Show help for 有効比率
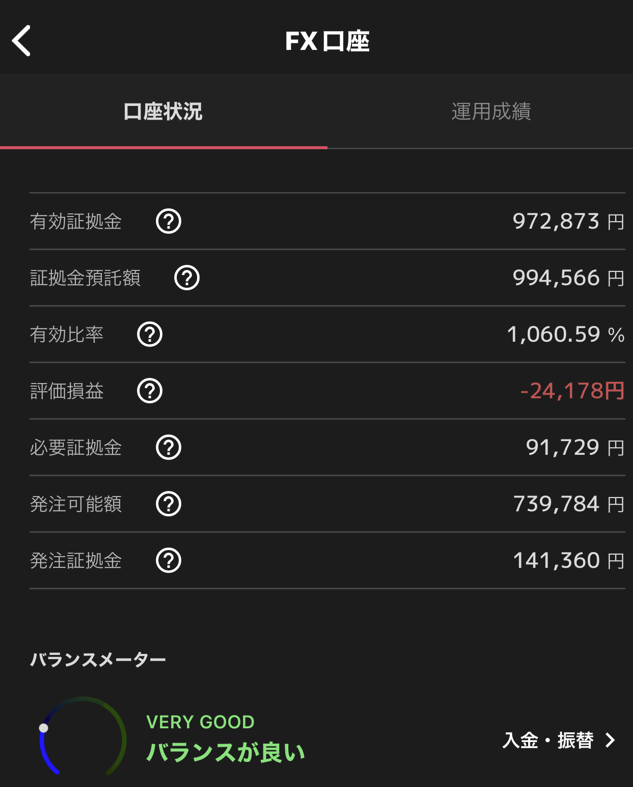The width and height of the screenshot is (633, 787). pos(150,334)
